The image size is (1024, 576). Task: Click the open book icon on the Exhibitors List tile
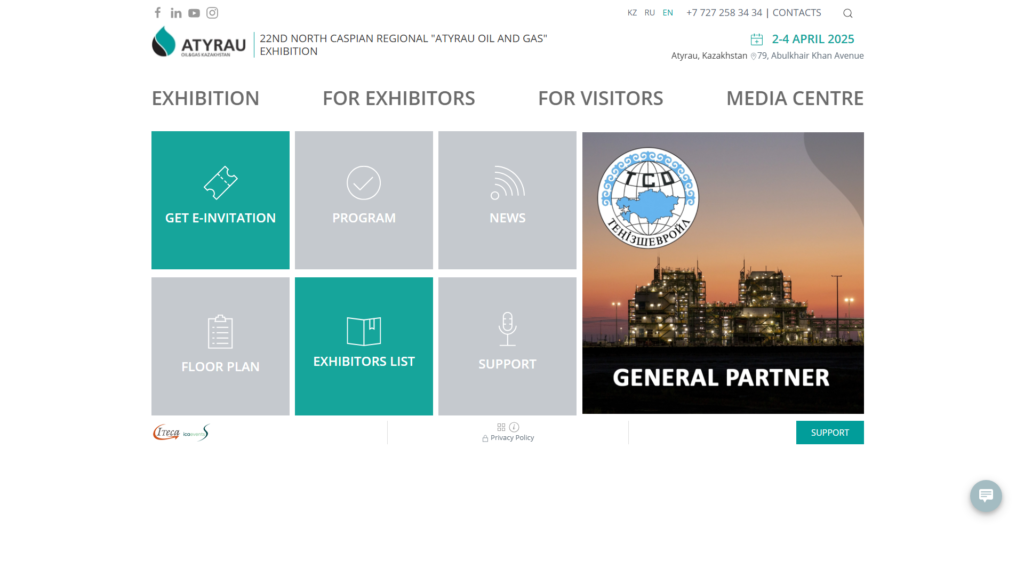point(364,331)
